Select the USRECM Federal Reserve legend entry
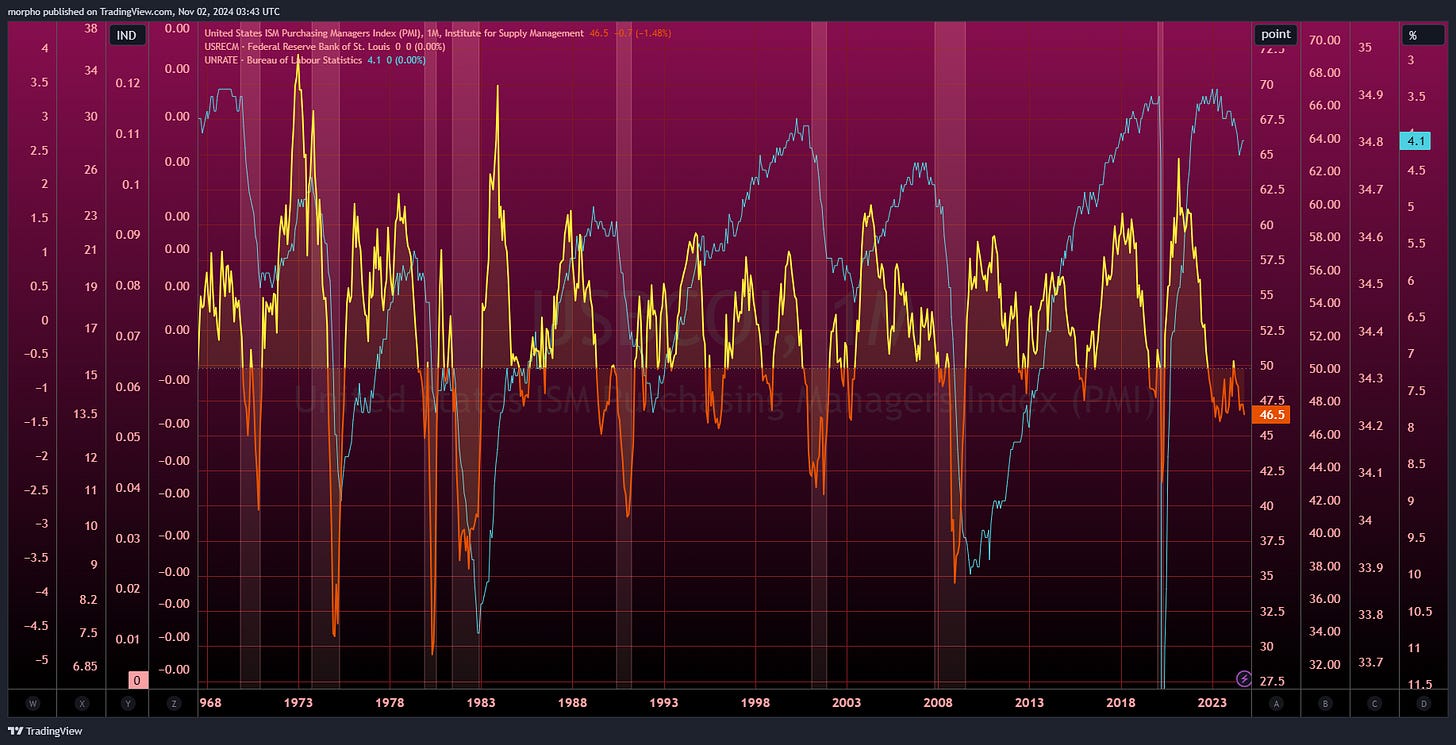 point(299,46)
